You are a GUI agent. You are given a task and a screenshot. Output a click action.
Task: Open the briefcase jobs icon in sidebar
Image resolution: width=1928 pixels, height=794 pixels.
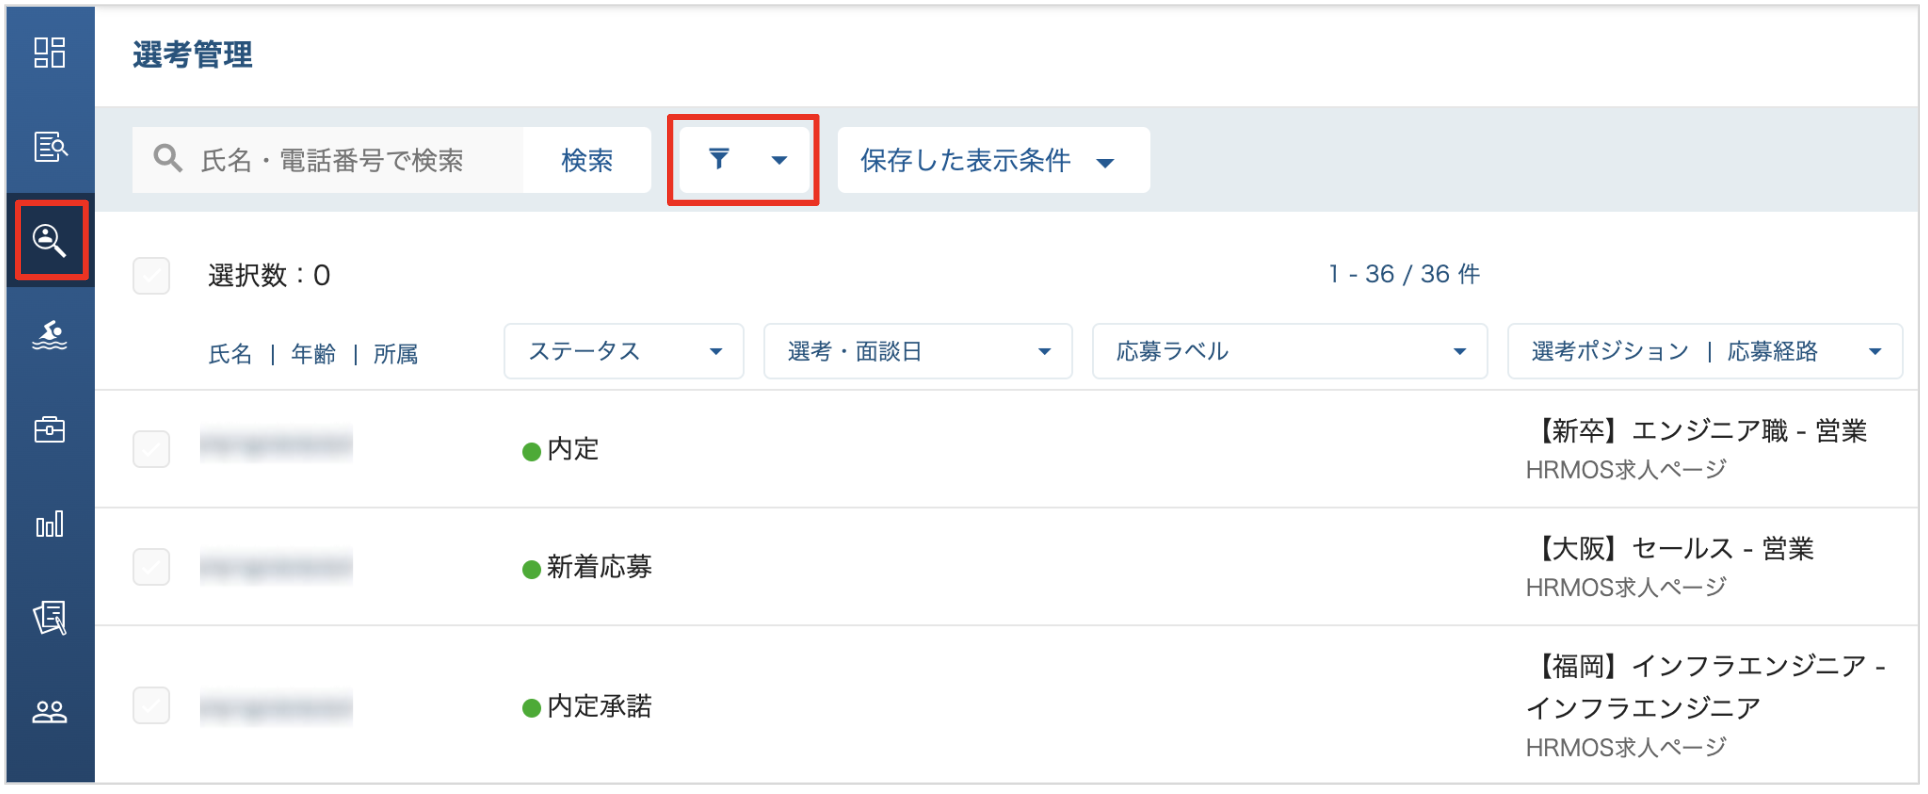pyautogui.click(x=50, y=429)
